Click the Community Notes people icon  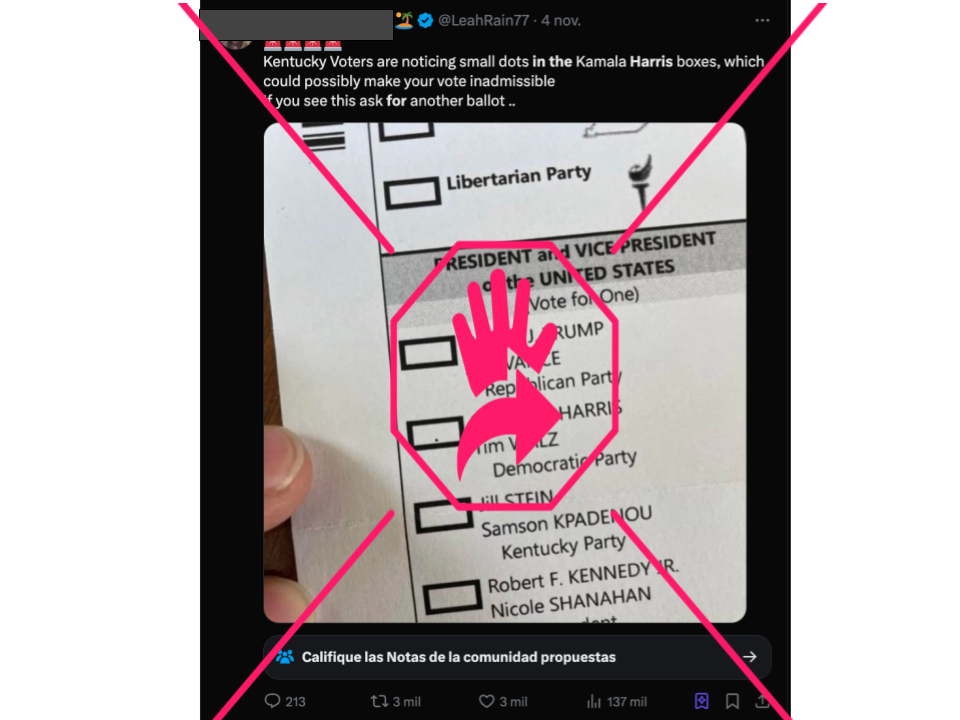point(285,657)
